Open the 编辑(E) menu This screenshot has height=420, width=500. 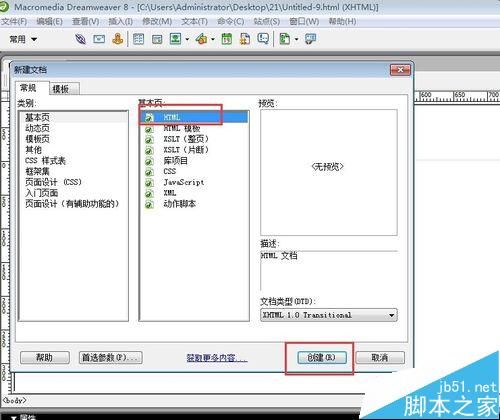[50, 22]
